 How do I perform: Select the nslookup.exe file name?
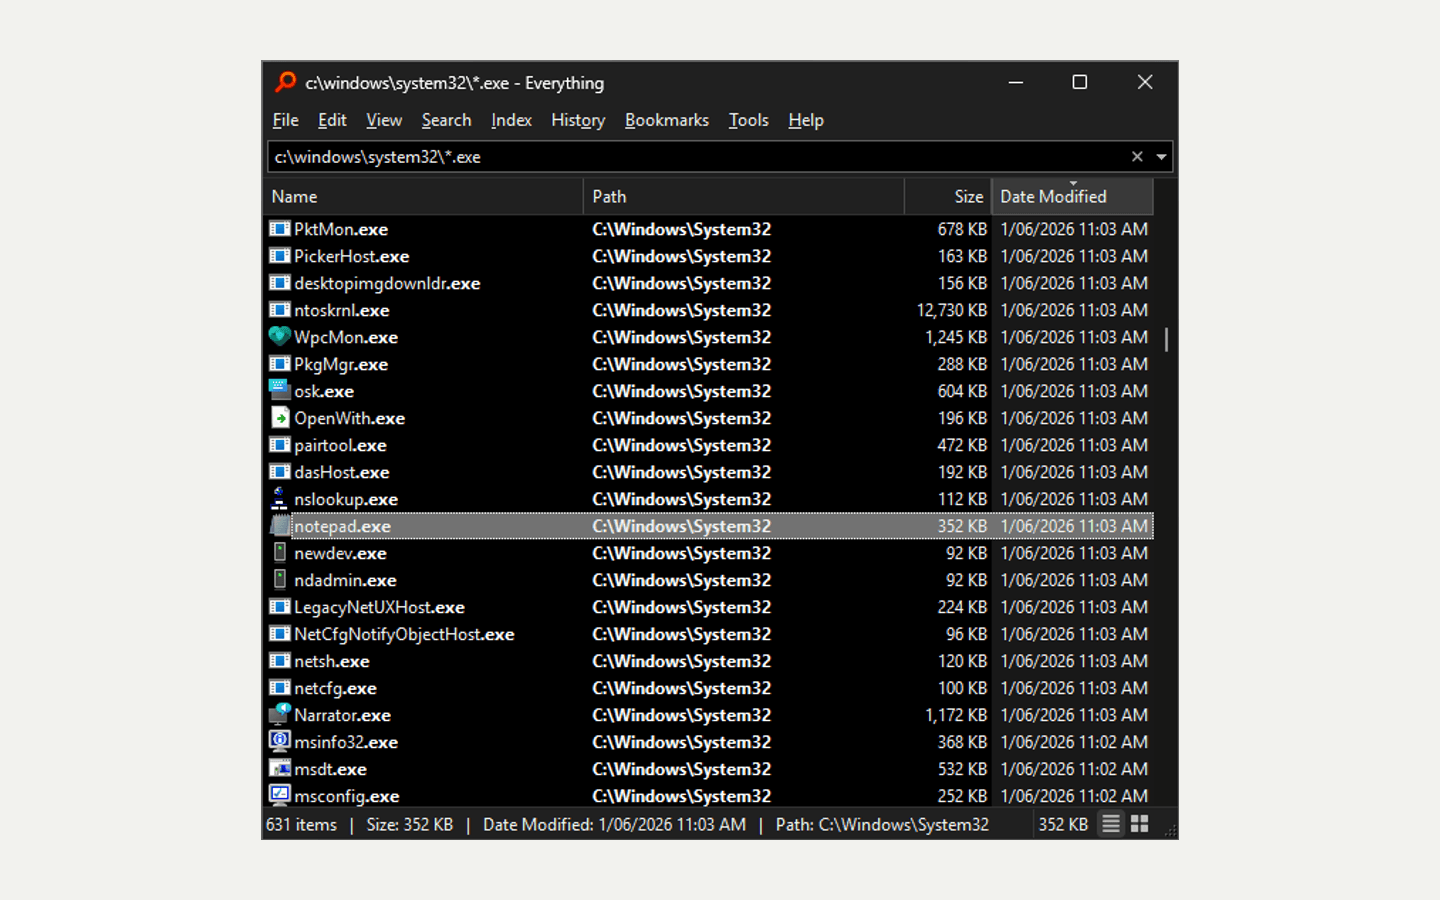(x=346, y=499)
